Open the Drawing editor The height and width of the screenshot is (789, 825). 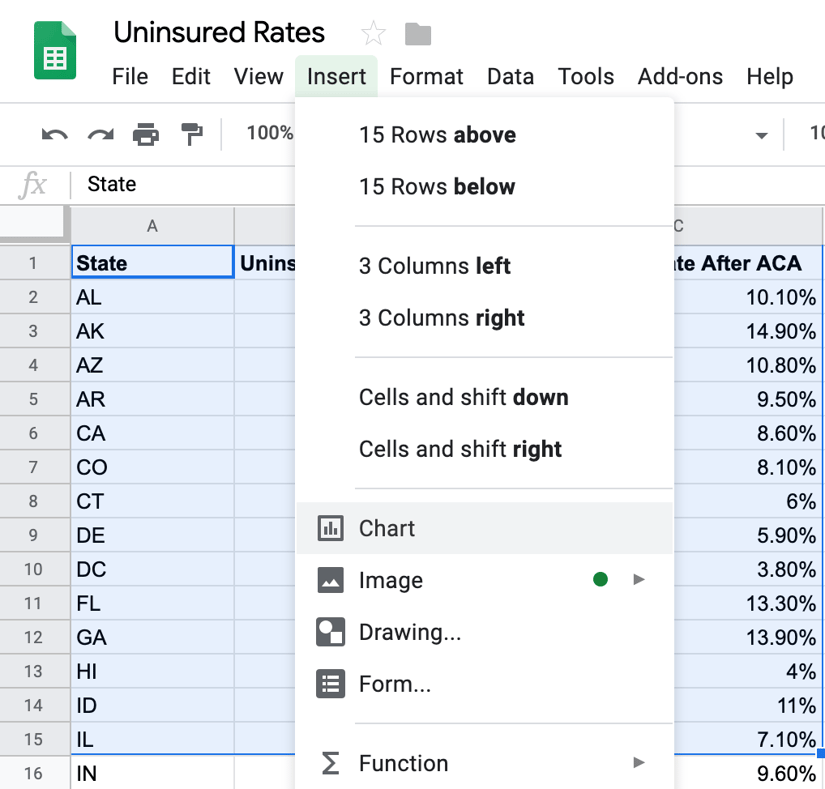[x=330, y=631]
